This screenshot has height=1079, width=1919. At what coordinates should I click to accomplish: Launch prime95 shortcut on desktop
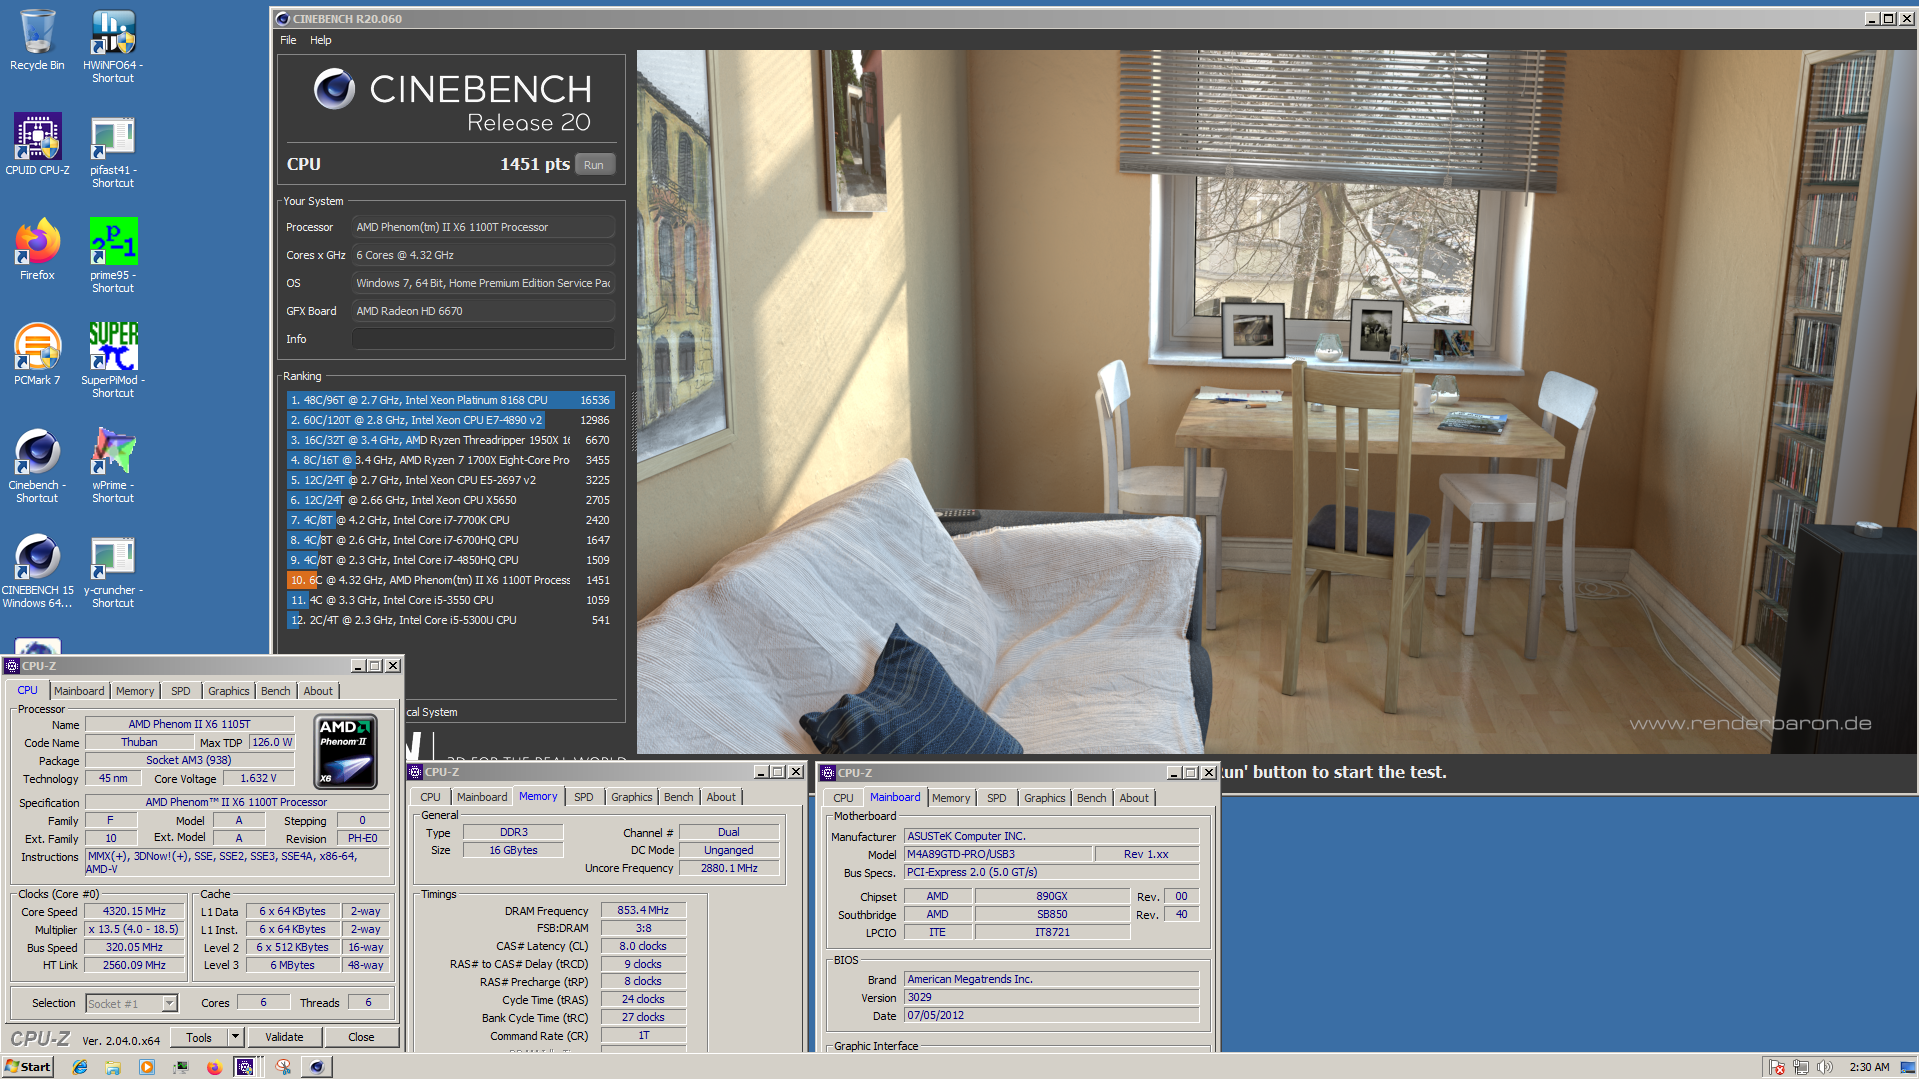[x=113, y=256]
